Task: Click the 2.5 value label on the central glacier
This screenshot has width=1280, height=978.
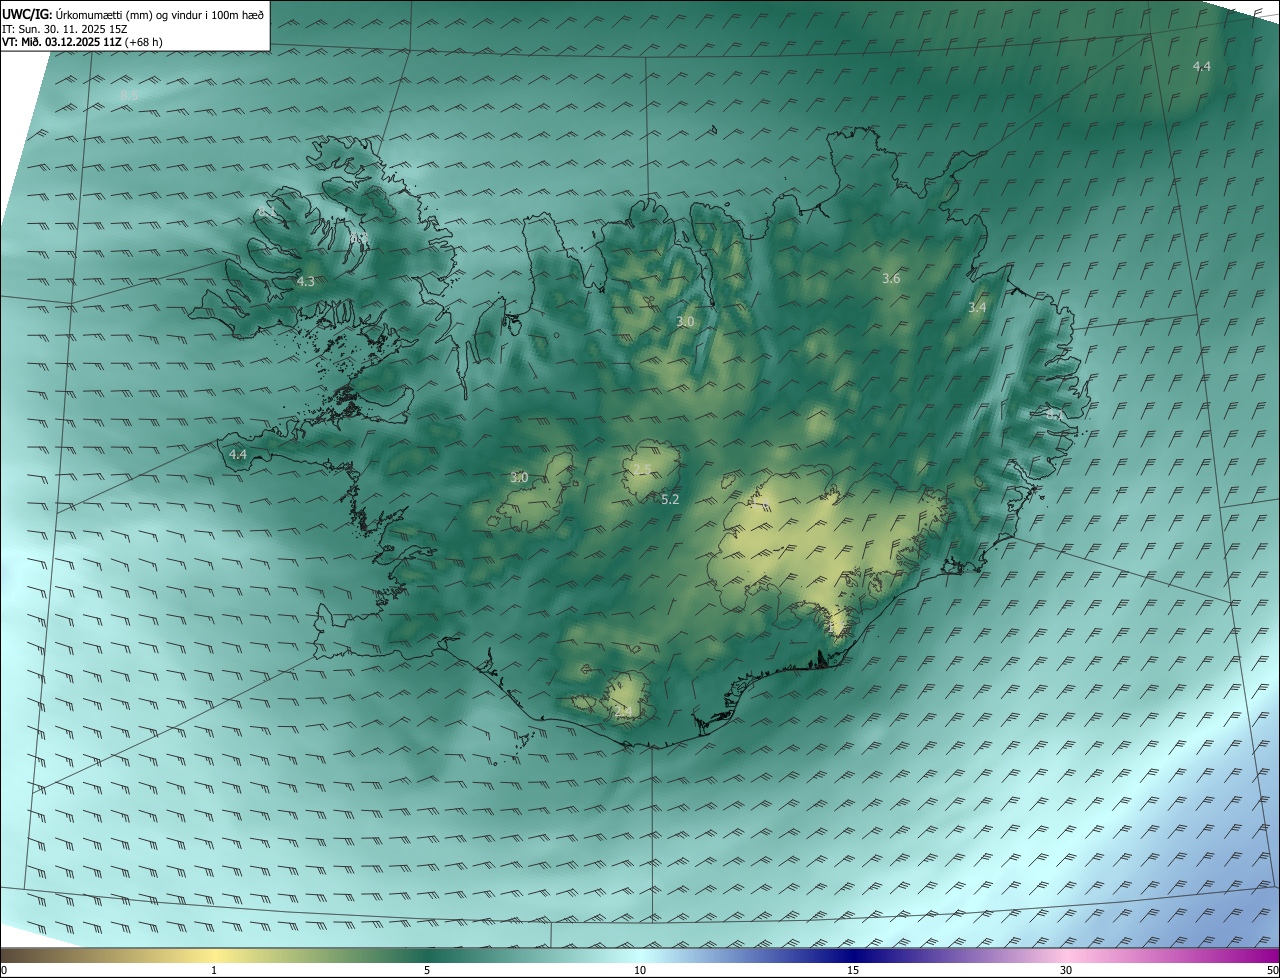Action: coord(642,469)
